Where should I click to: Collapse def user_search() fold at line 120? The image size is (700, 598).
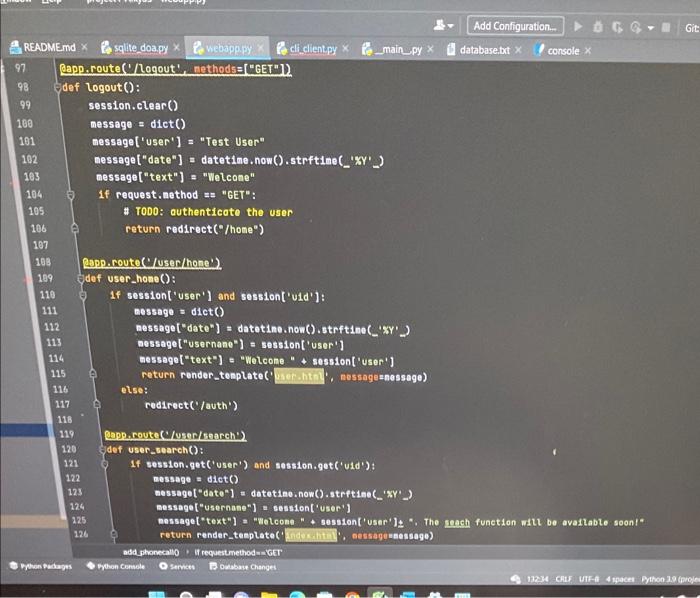point(103,449)
